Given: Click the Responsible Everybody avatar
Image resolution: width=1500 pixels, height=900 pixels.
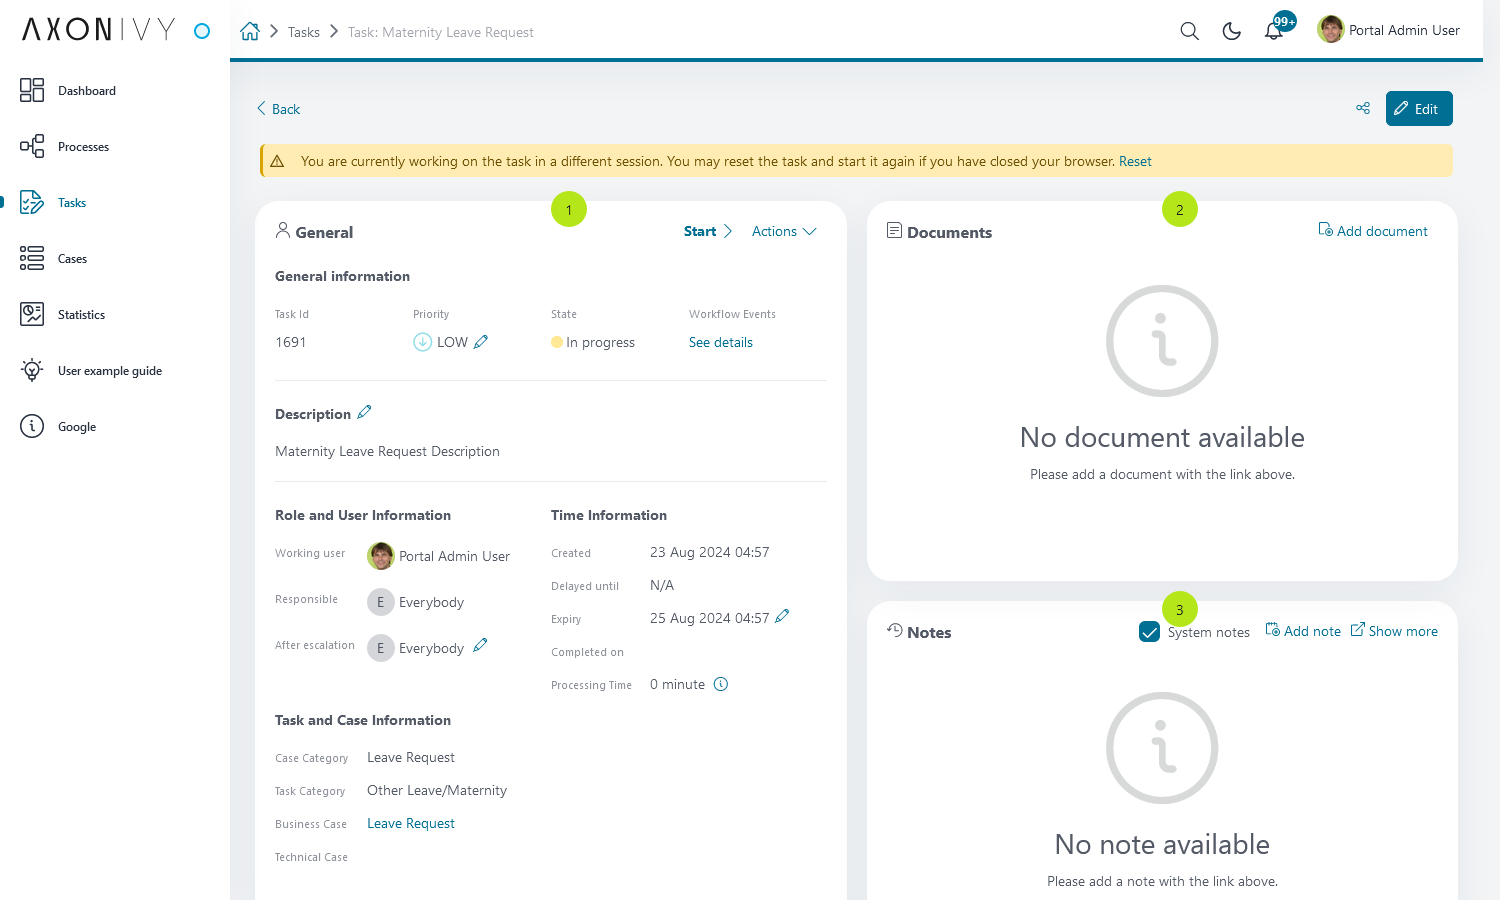Looking at the screenshot, I should (x=381, y=602).
